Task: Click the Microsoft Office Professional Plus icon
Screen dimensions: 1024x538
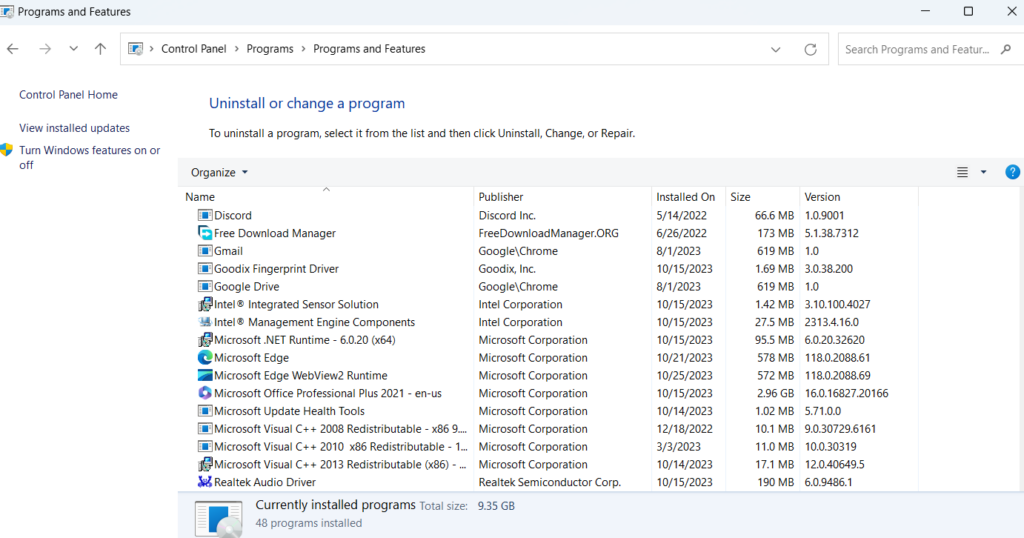Action: pyautogui.click(x=205, y=393)
